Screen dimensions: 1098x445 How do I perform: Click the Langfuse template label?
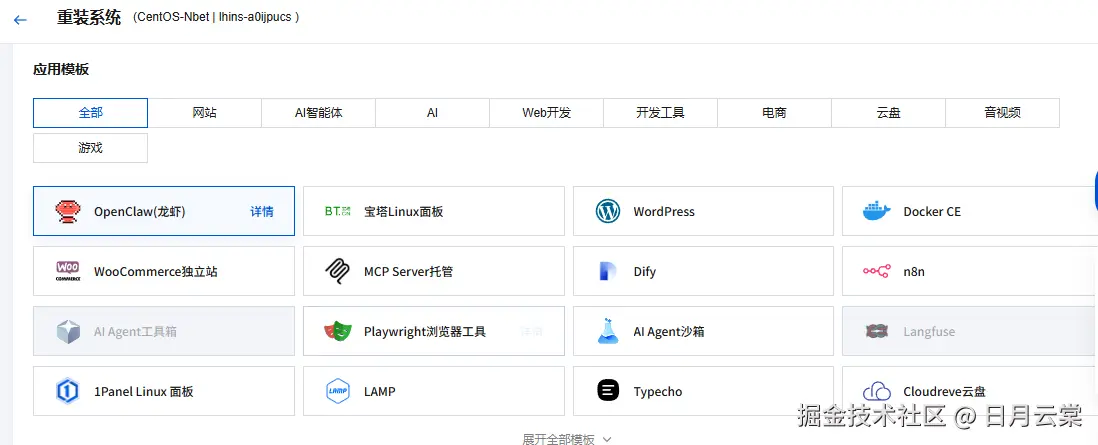click(x=929, y=331)
